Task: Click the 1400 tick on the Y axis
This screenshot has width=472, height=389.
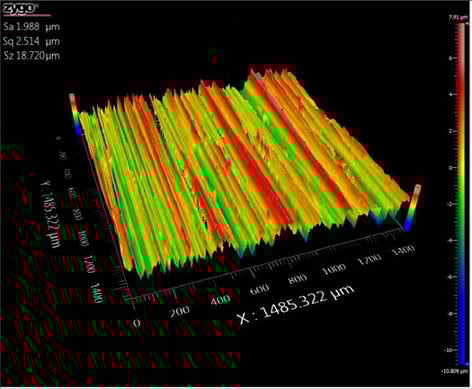Action: coord(97,293)
